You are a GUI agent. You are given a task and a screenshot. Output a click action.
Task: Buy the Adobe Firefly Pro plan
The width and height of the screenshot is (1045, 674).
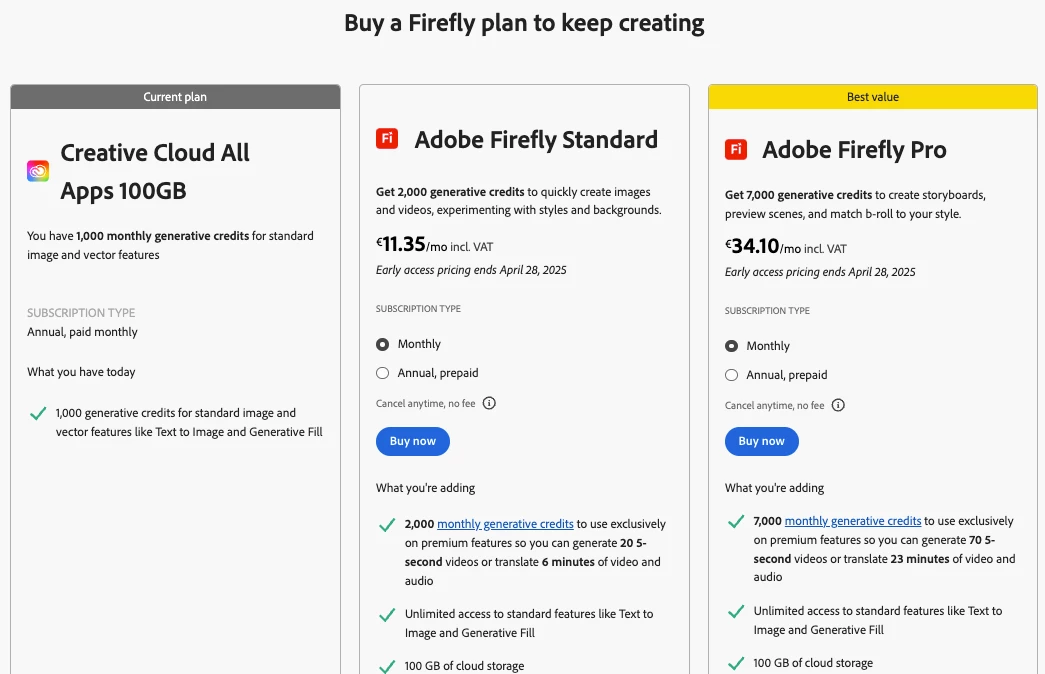point(762,441)
